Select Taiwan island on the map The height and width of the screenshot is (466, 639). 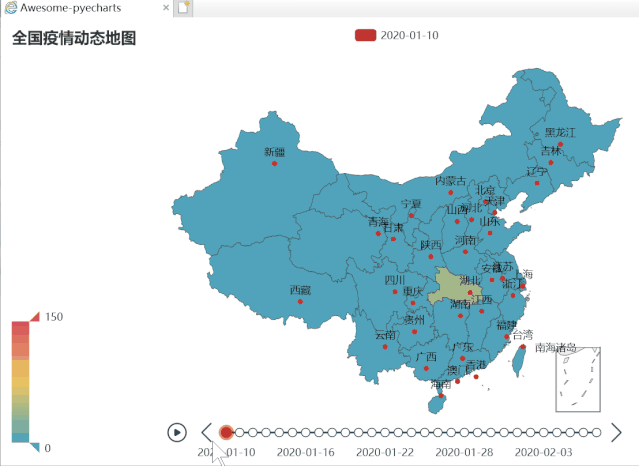tap(518, 362)
